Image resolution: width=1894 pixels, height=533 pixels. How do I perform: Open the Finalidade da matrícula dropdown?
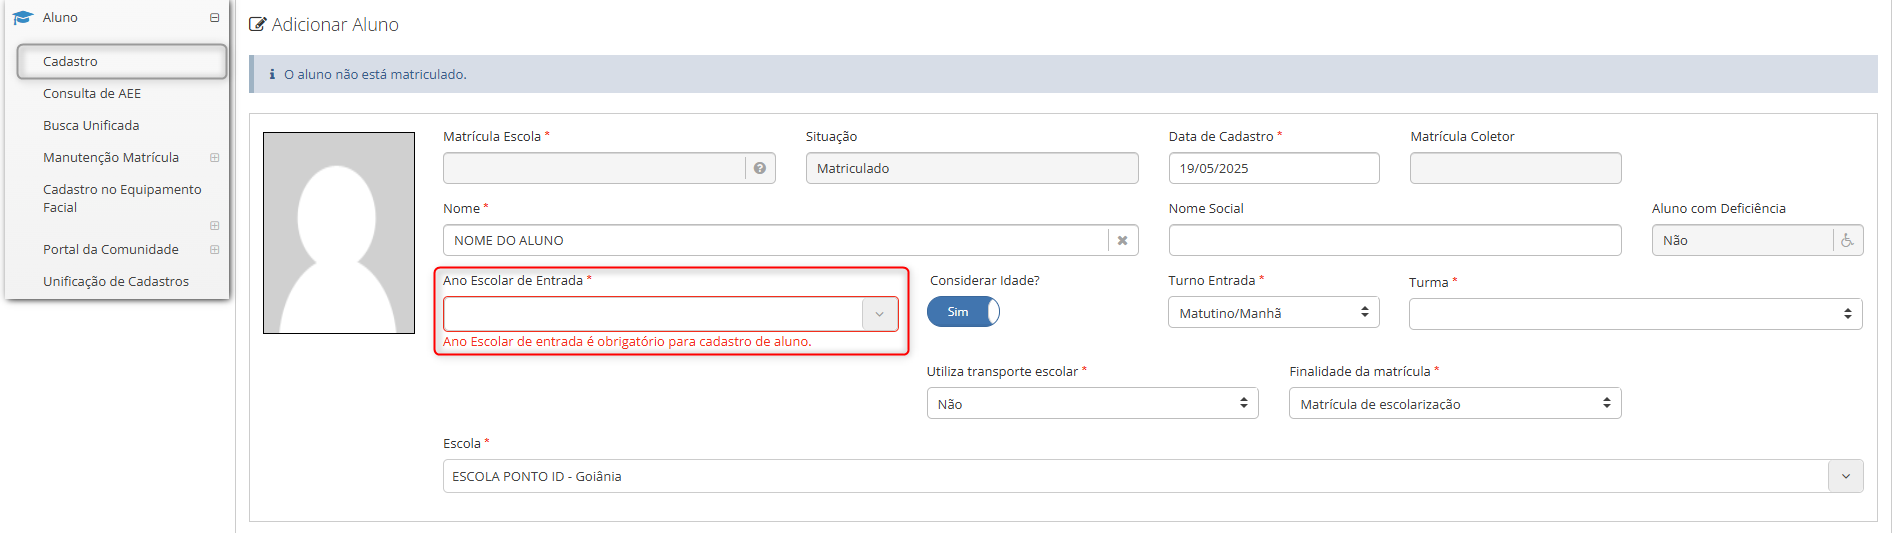click(1455, 404)
